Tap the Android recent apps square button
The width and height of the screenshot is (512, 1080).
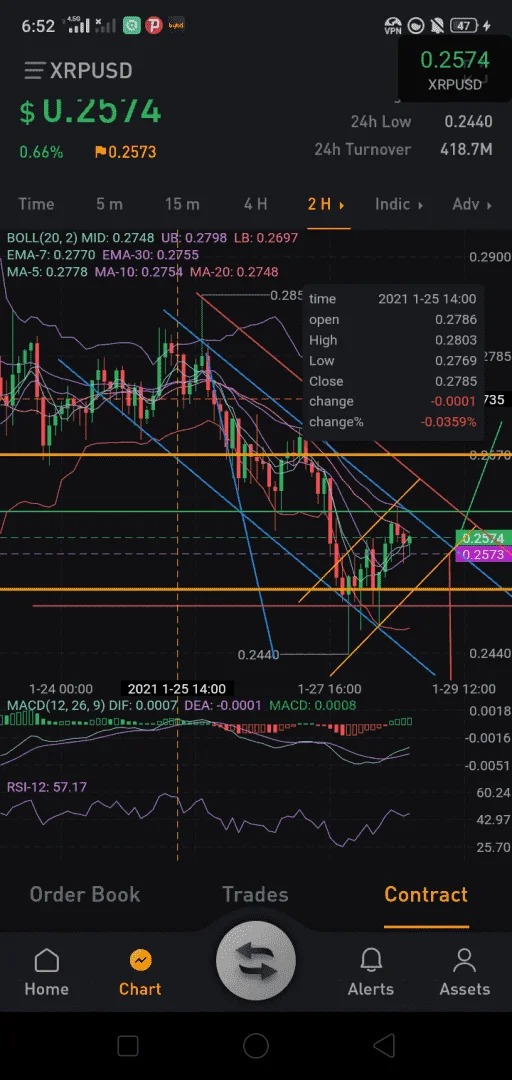[x=127, y=1046]
